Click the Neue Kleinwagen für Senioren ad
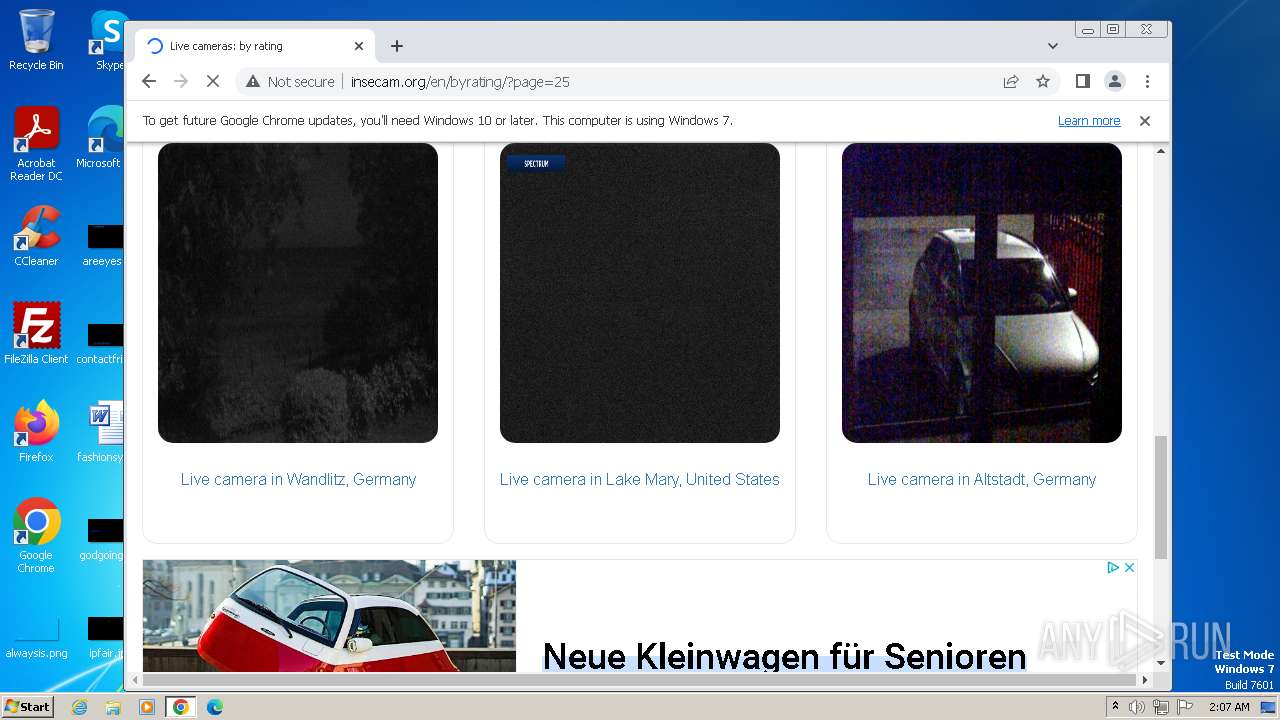Viewport: 1280px width, 720px height. [x=784, y=656]
